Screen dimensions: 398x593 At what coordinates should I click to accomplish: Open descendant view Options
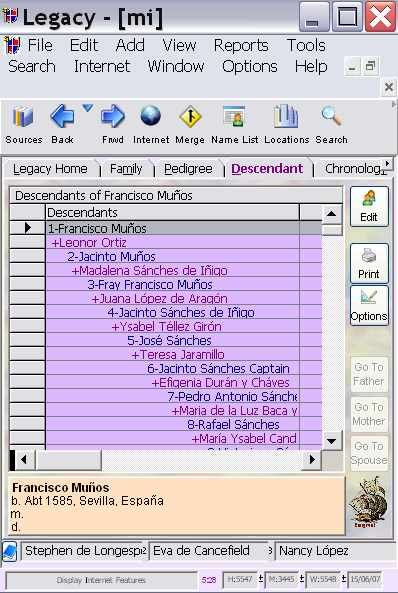[369, 306]
